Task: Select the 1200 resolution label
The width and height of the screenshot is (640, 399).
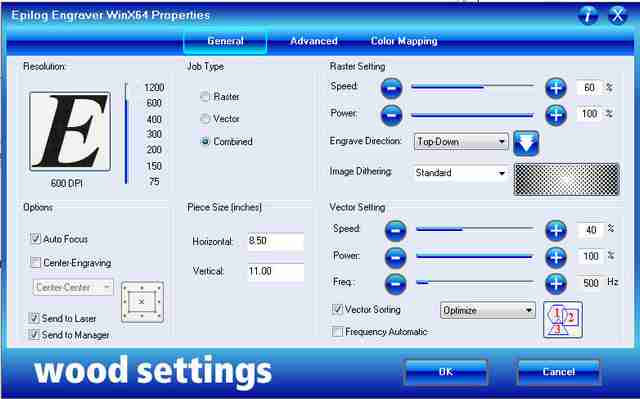Action: coord(154,88)
